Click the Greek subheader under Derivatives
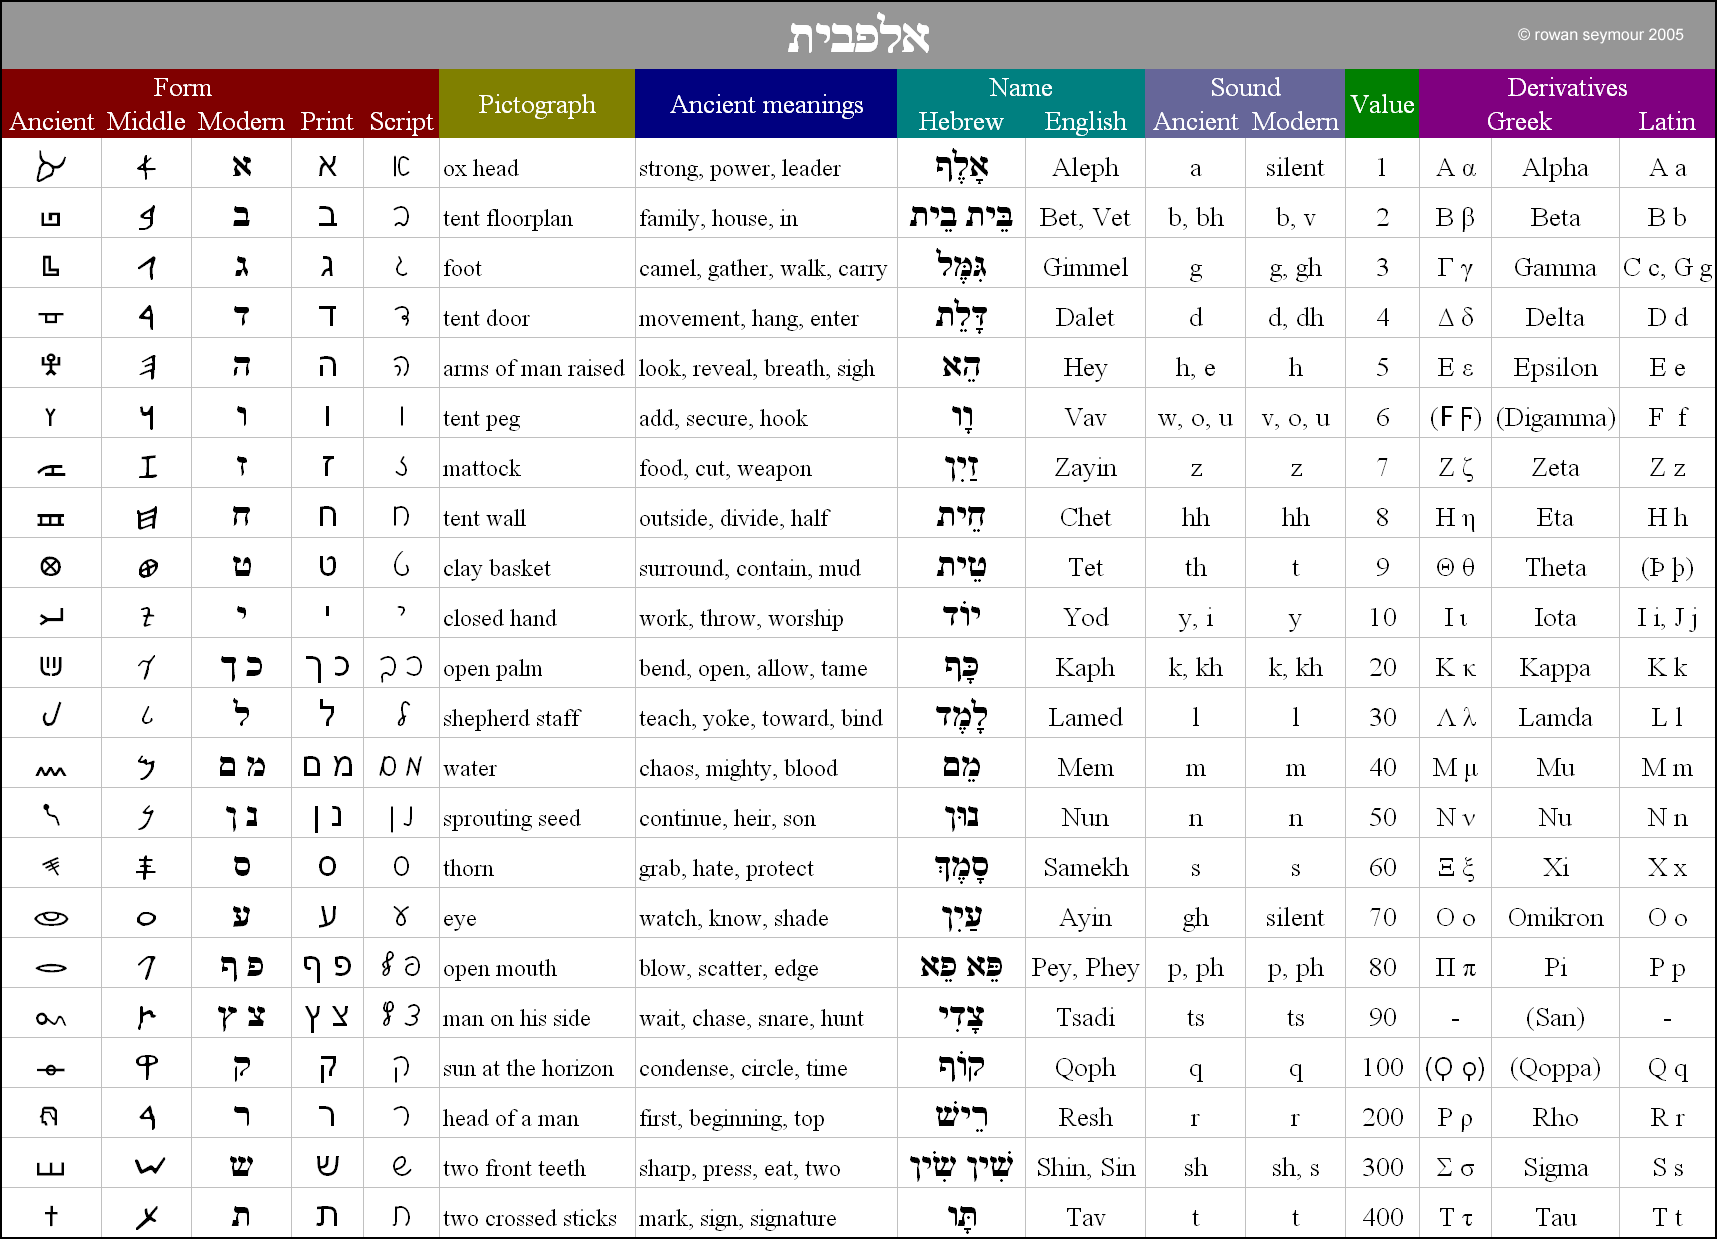1717x1239 pixels. click(x=1519, y=121)
